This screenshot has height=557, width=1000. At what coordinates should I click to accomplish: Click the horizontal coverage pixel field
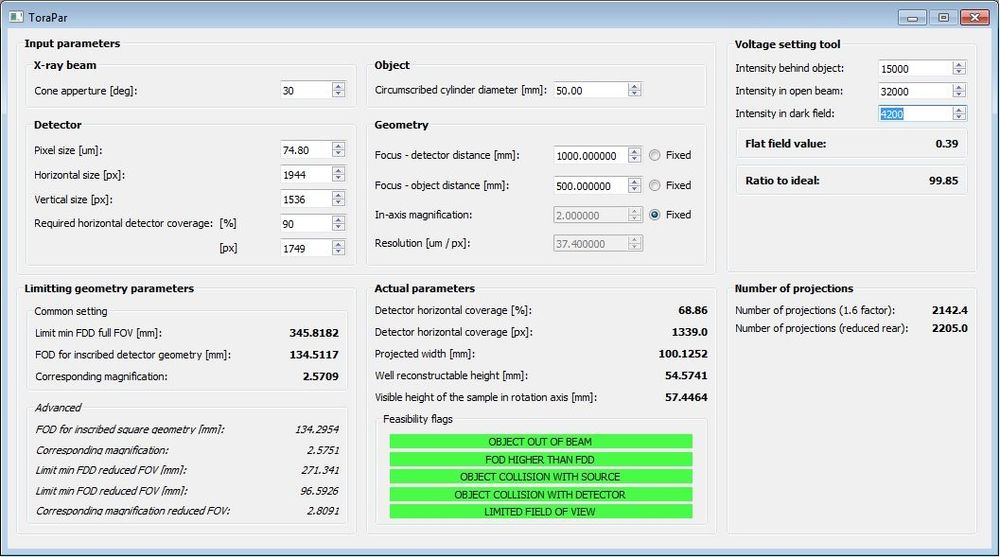point(305,248)
